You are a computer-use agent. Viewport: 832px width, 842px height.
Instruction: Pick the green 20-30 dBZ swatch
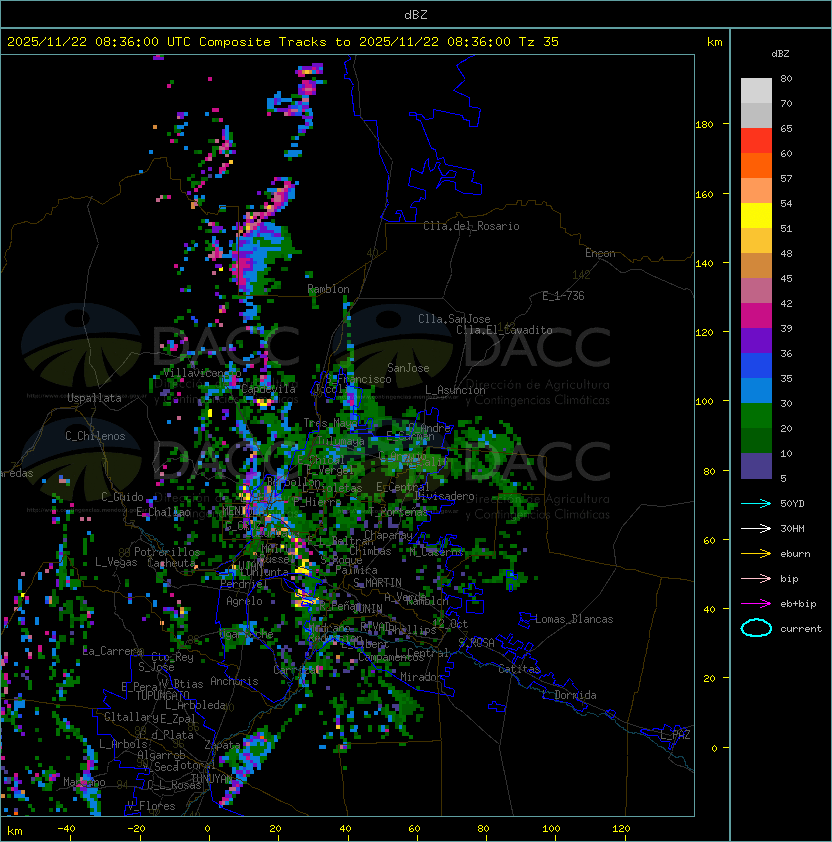tap(756, 416)
